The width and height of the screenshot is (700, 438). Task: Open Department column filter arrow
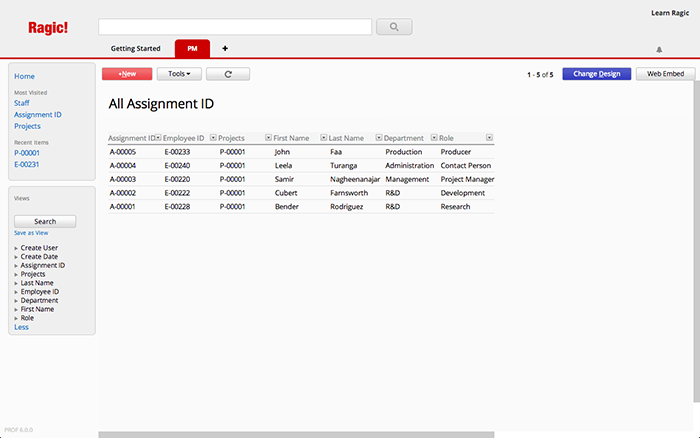[434, 138]
